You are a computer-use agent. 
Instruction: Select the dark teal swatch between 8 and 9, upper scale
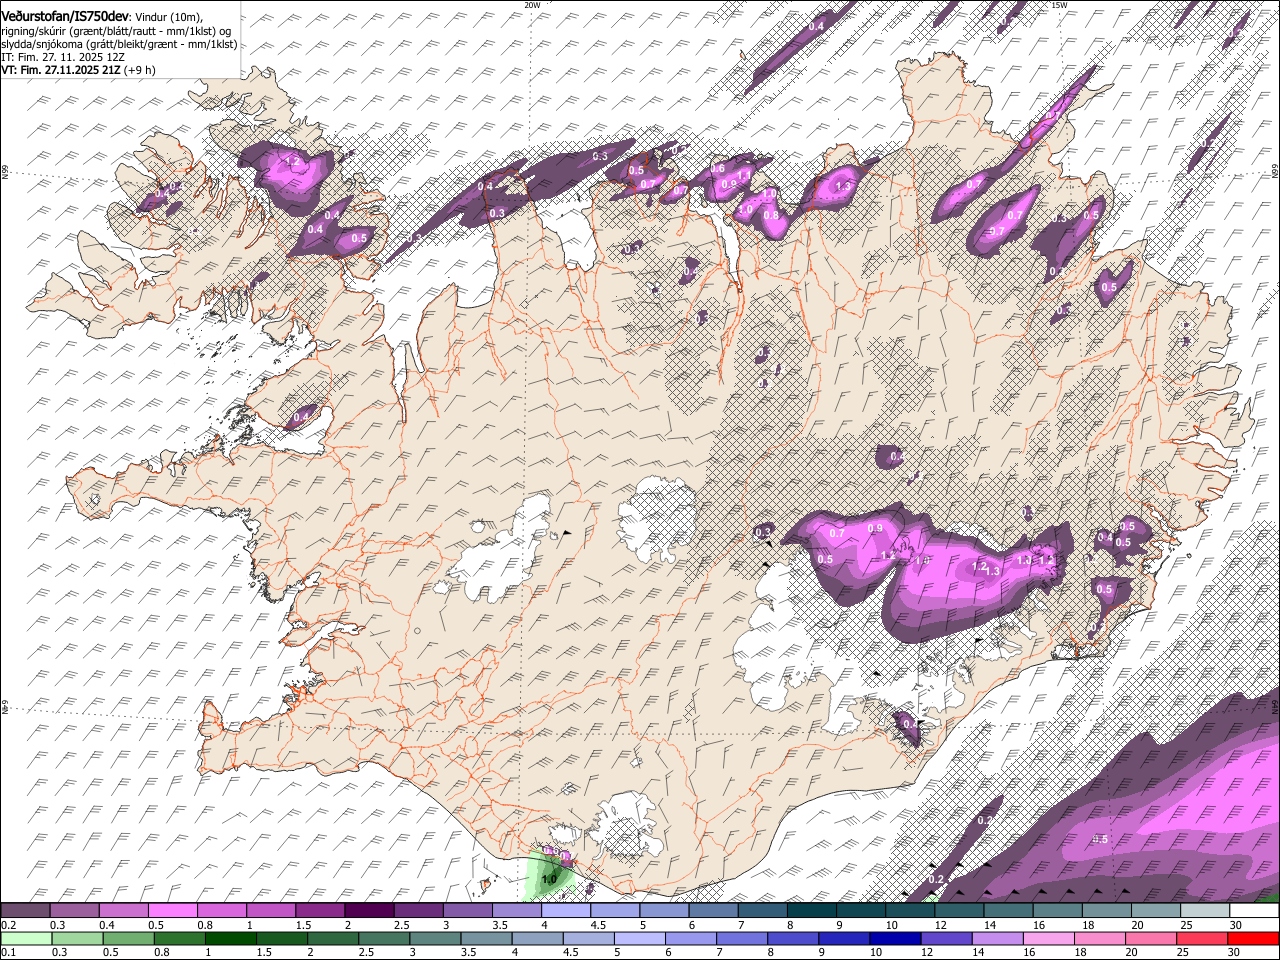812,911
